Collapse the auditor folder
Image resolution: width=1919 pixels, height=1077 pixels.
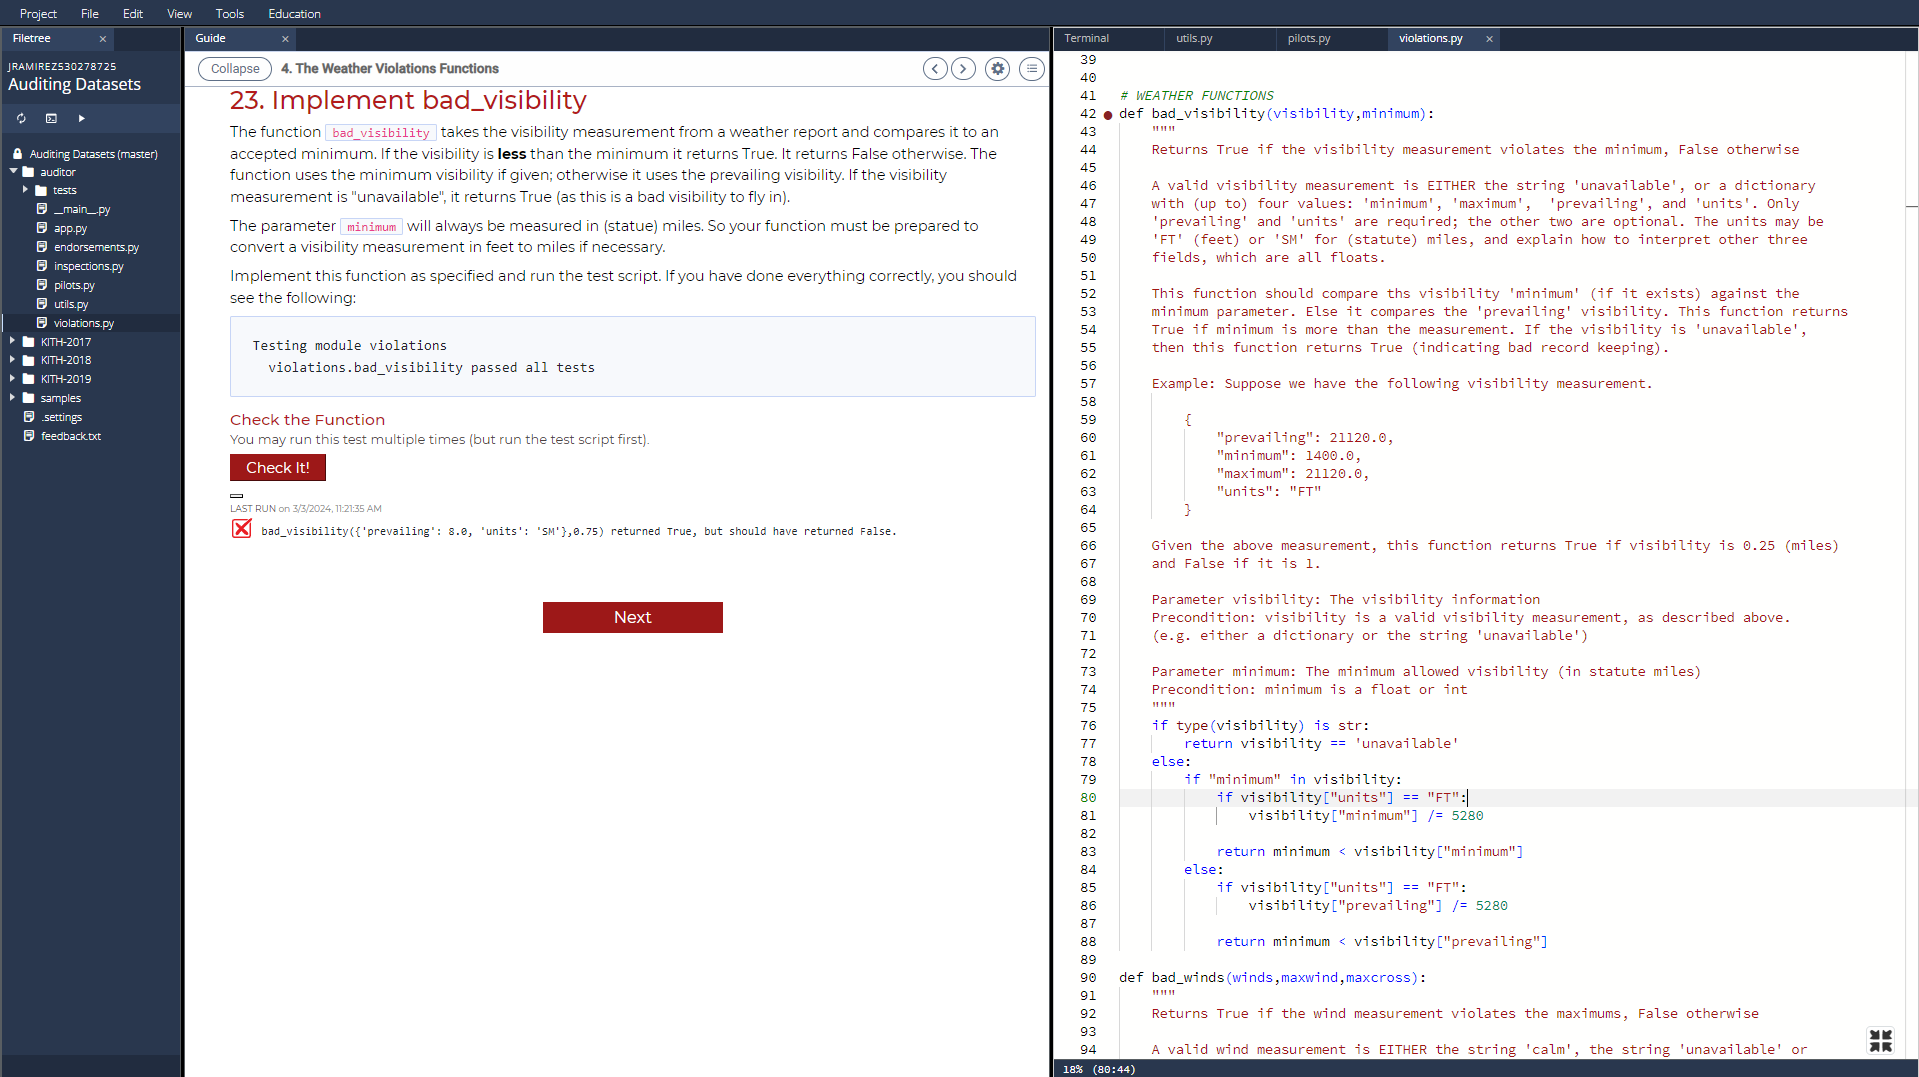(13, 171)
